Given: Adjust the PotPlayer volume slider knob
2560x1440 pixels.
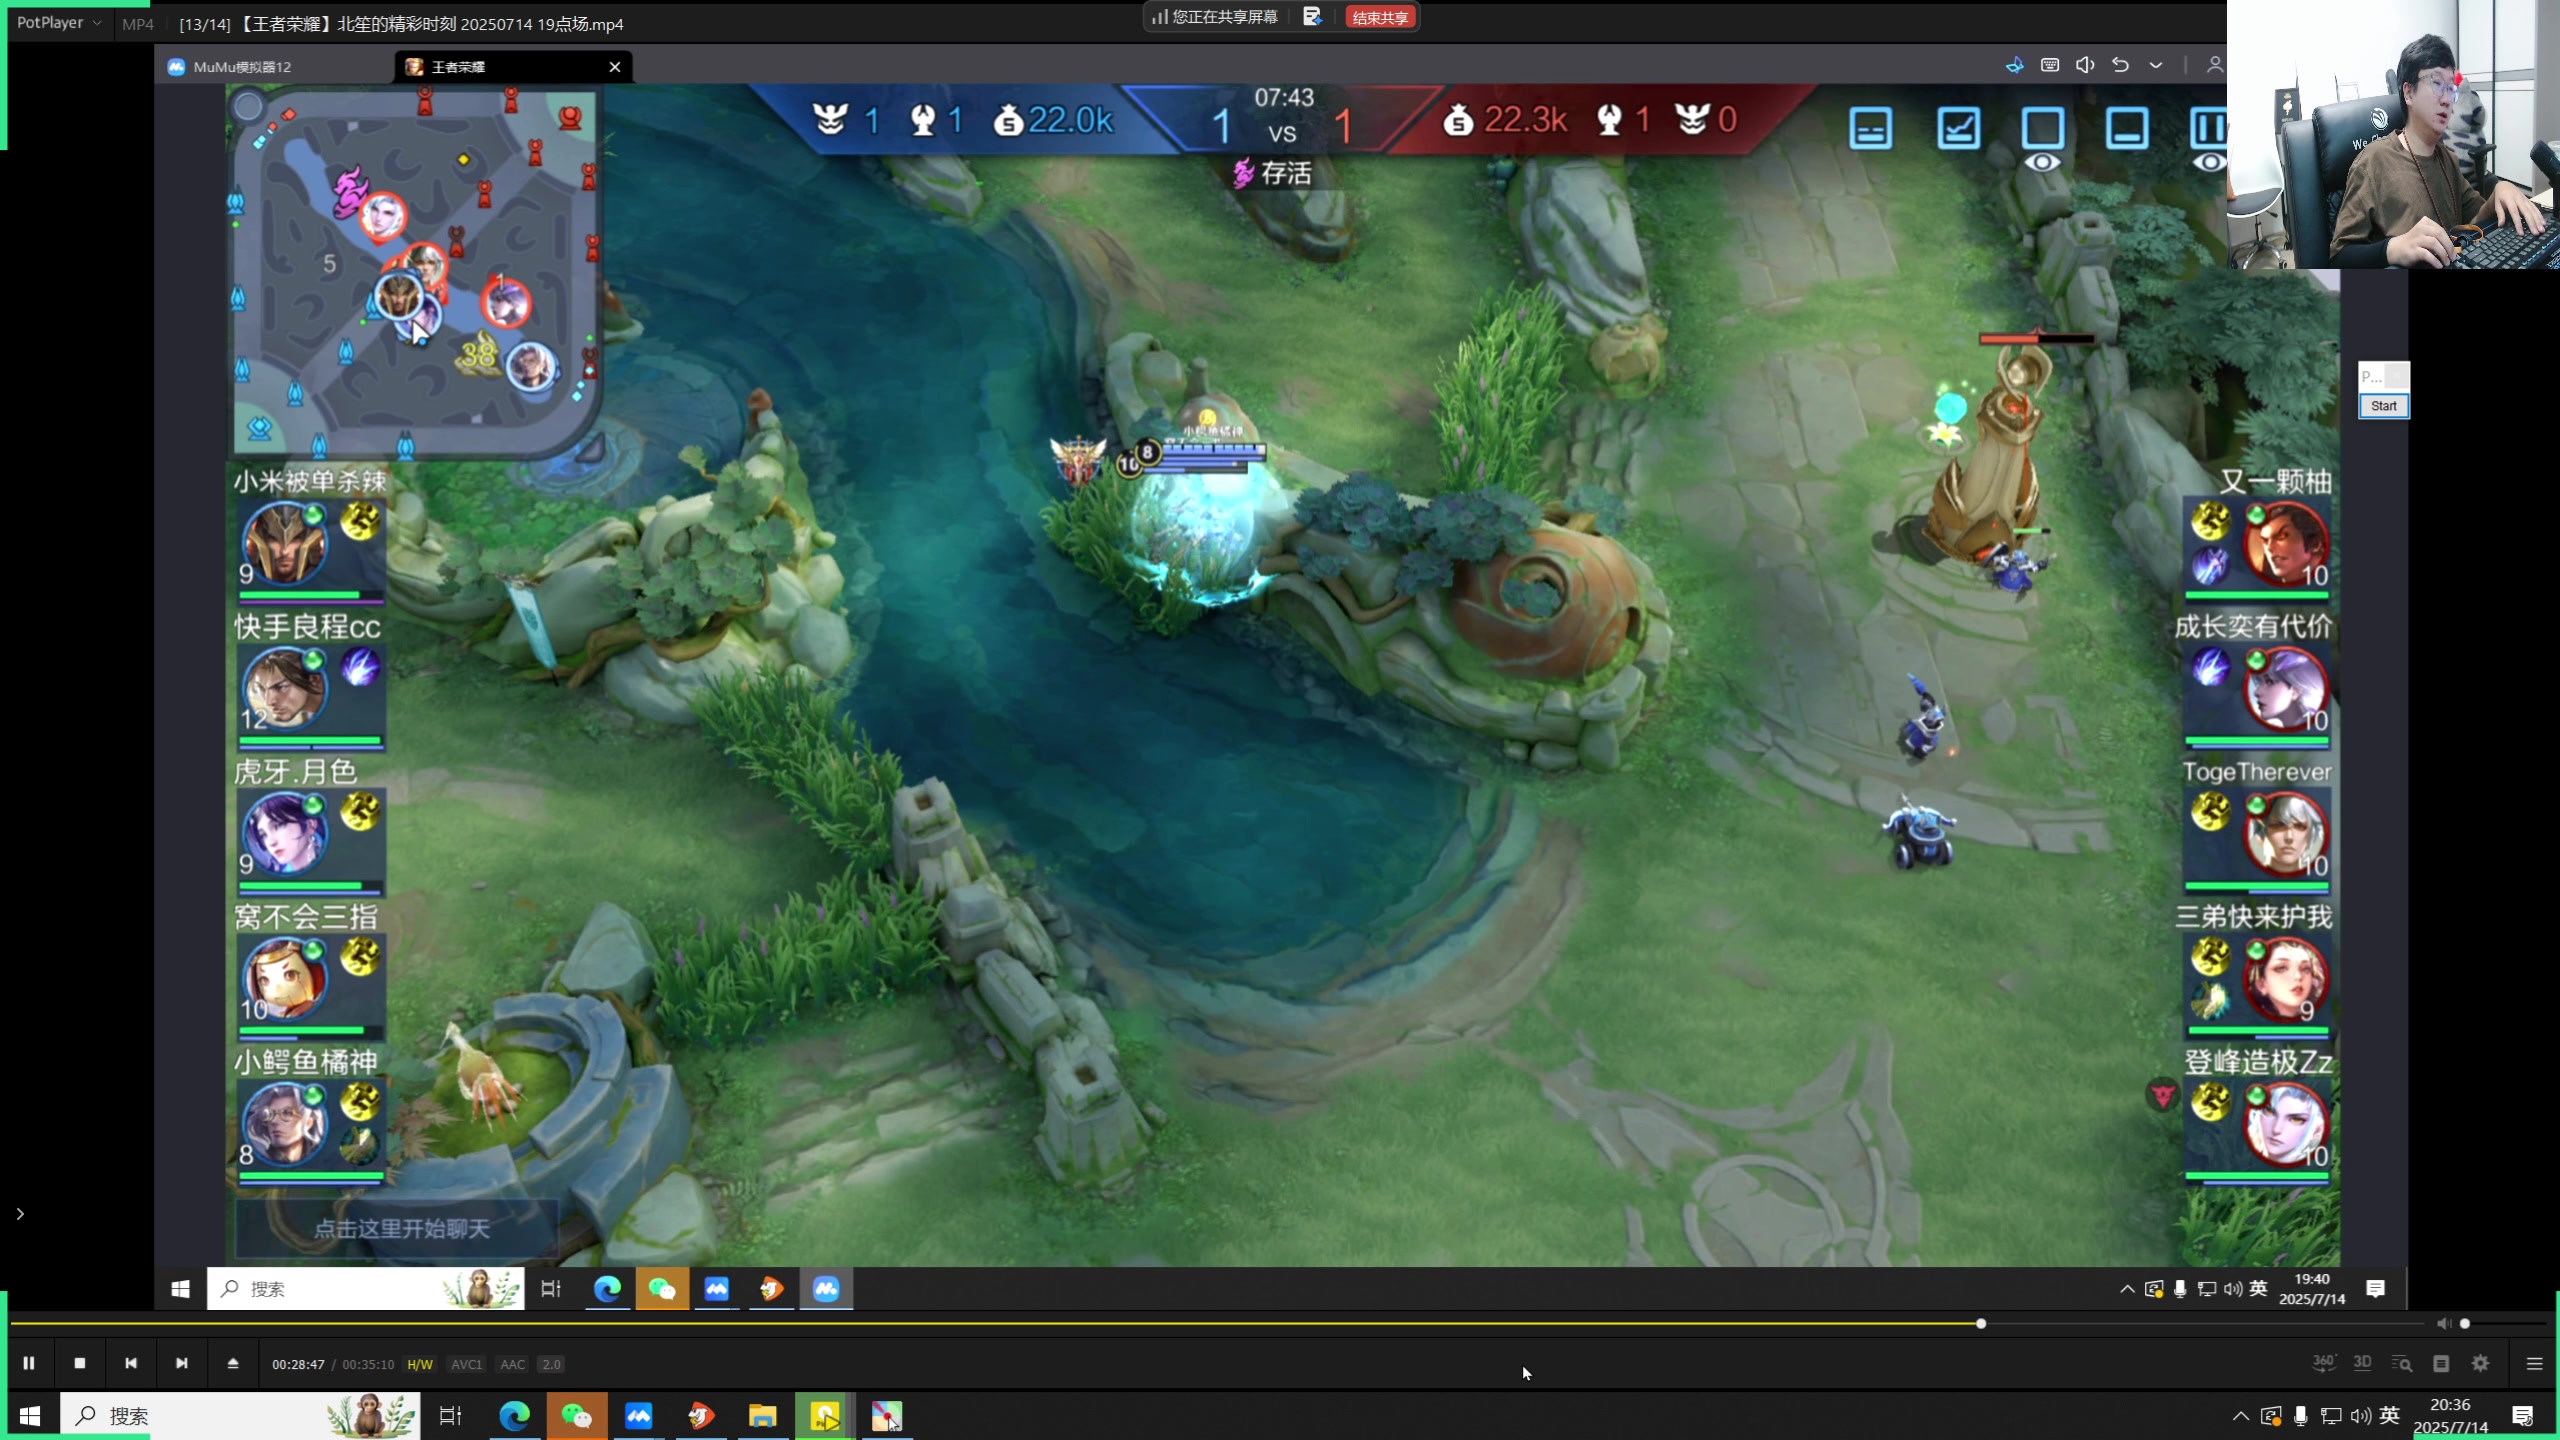Looking at the screenshot, I should pyautogui.click(x=2465, y=1323).
